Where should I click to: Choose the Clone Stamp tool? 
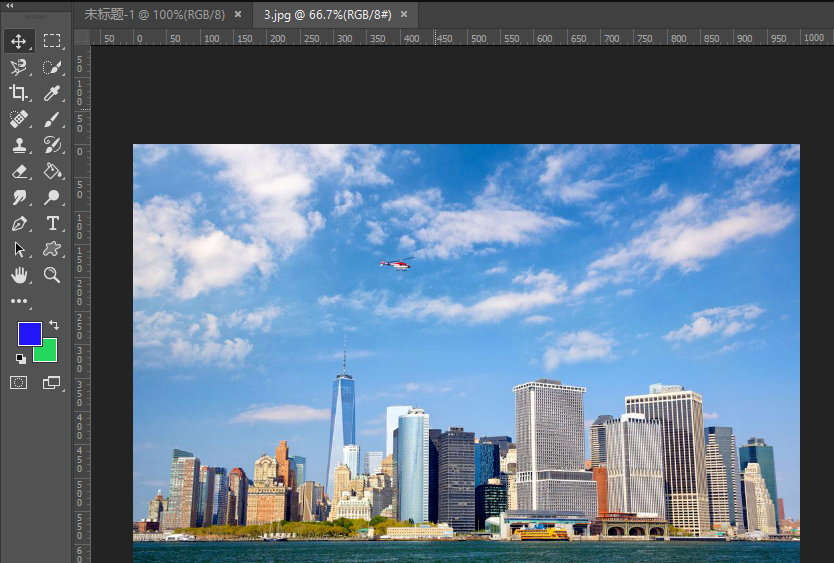tap(18, 145)
